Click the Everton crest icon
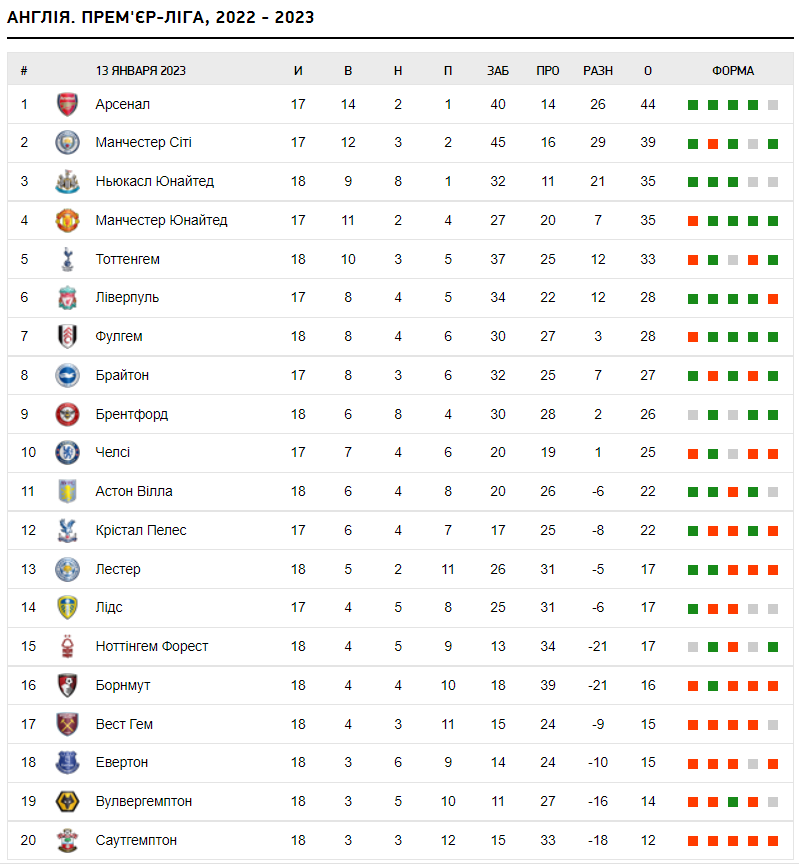The image size is (799, 864). click(67, 762)
